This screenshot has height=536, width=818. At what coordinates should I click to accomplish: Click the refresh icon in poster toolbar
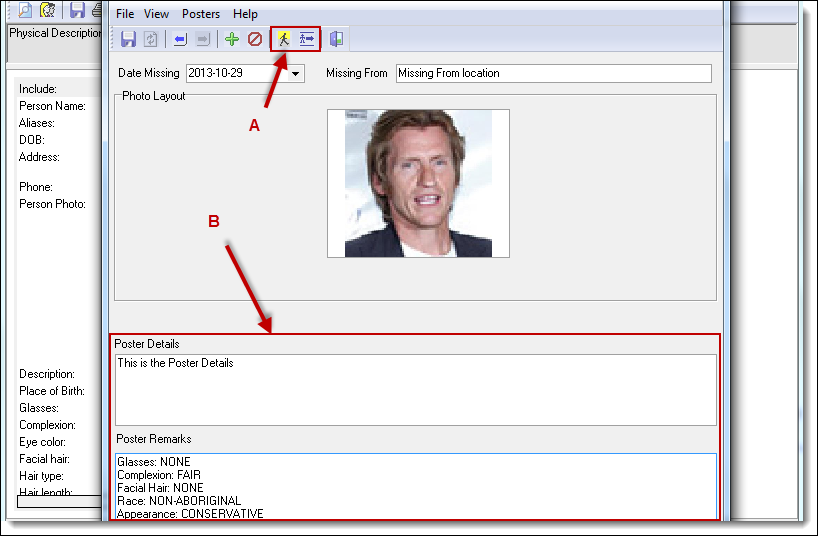pyautogui.click(x=151, y=39)
